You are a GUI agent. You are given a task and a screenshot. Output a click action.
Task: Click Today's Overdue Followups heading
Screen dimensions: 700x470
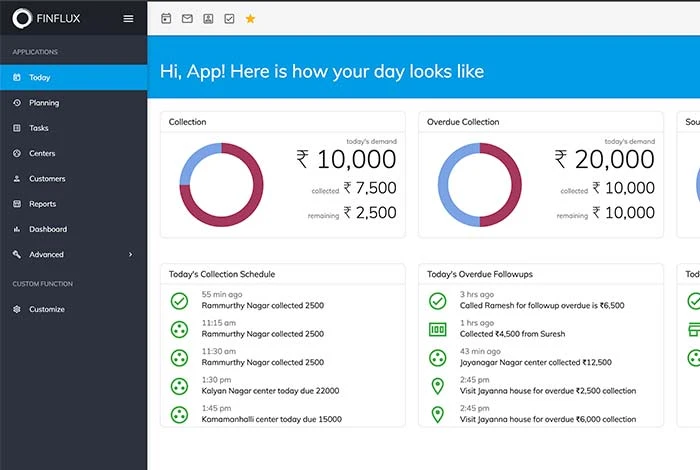pyautogui.click(x=480, y=274)
